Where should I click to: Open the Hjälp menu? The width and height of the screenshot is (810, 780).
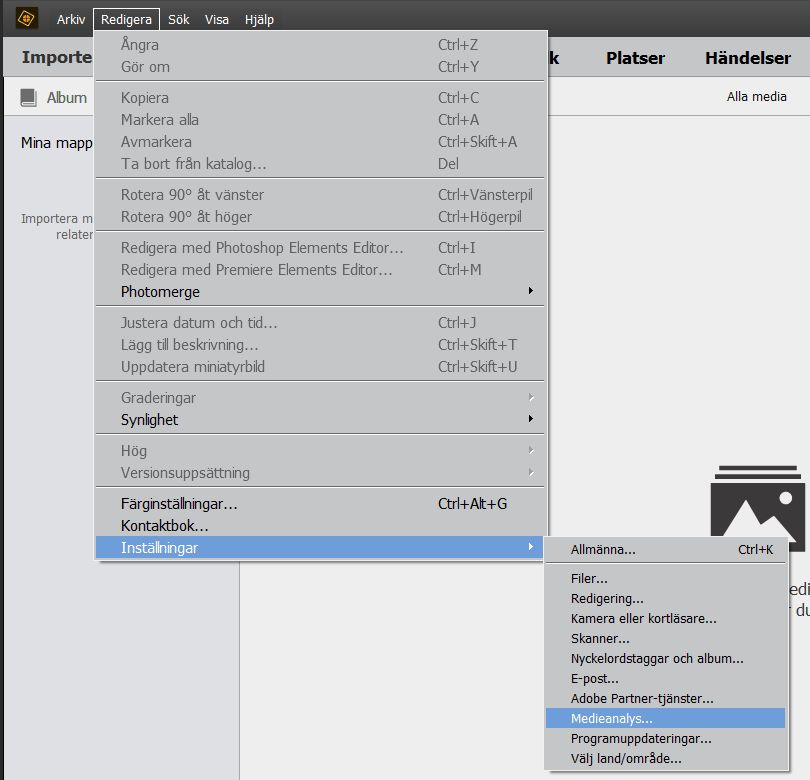259,20
